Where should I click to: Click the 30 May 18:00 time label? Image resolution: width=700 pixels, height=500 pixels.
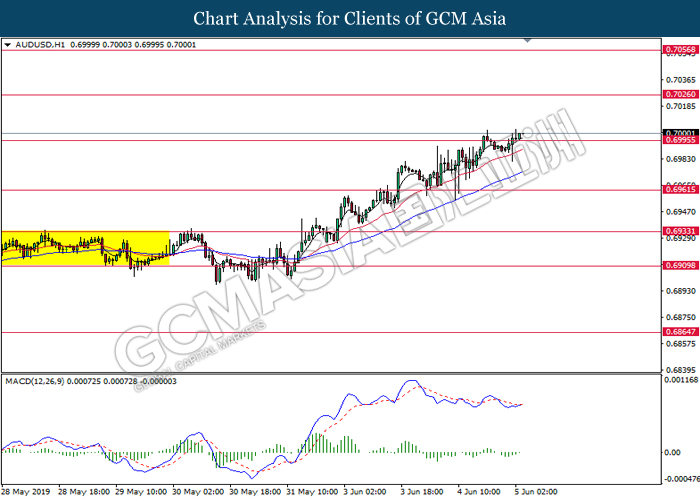pos(255,492)
